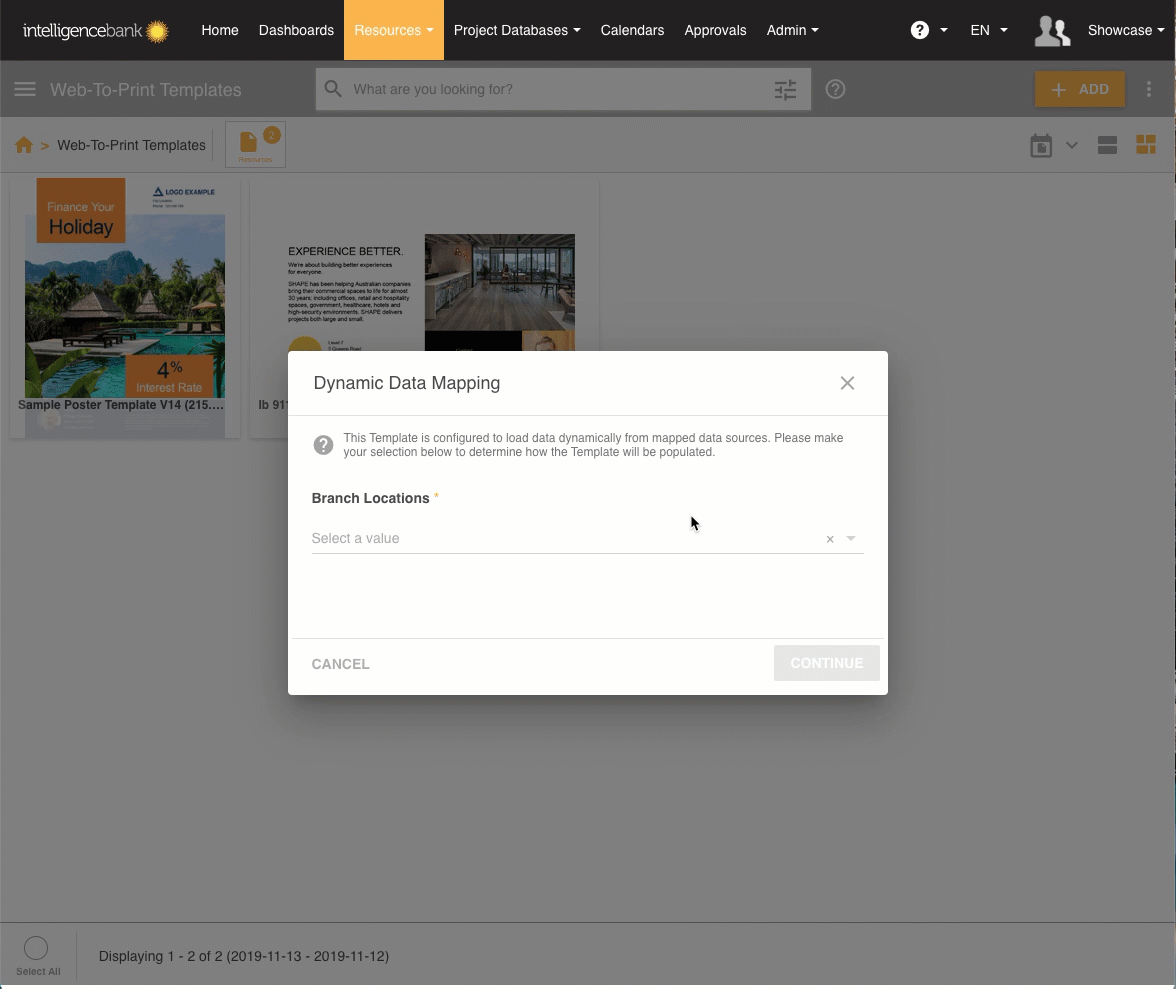
Task: Click the Continue button
Action: (826, 663)
